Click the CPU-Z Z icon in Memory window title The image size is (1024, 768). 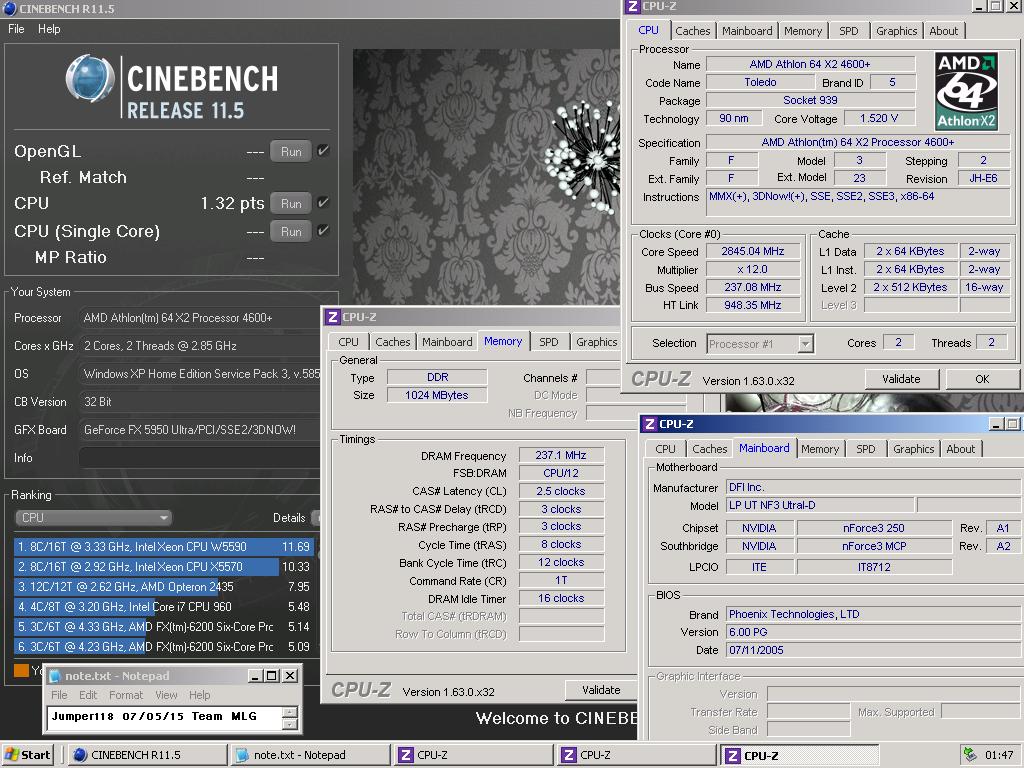(x=332, y=317)
